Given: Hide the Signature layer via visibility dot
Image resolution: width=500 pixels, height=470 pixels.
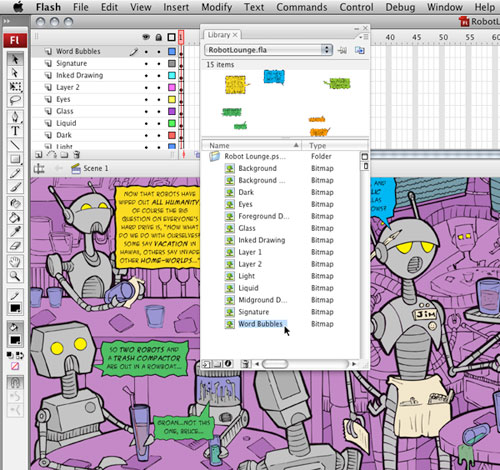Looking at the screenshot, I should (x=146, y=64).
